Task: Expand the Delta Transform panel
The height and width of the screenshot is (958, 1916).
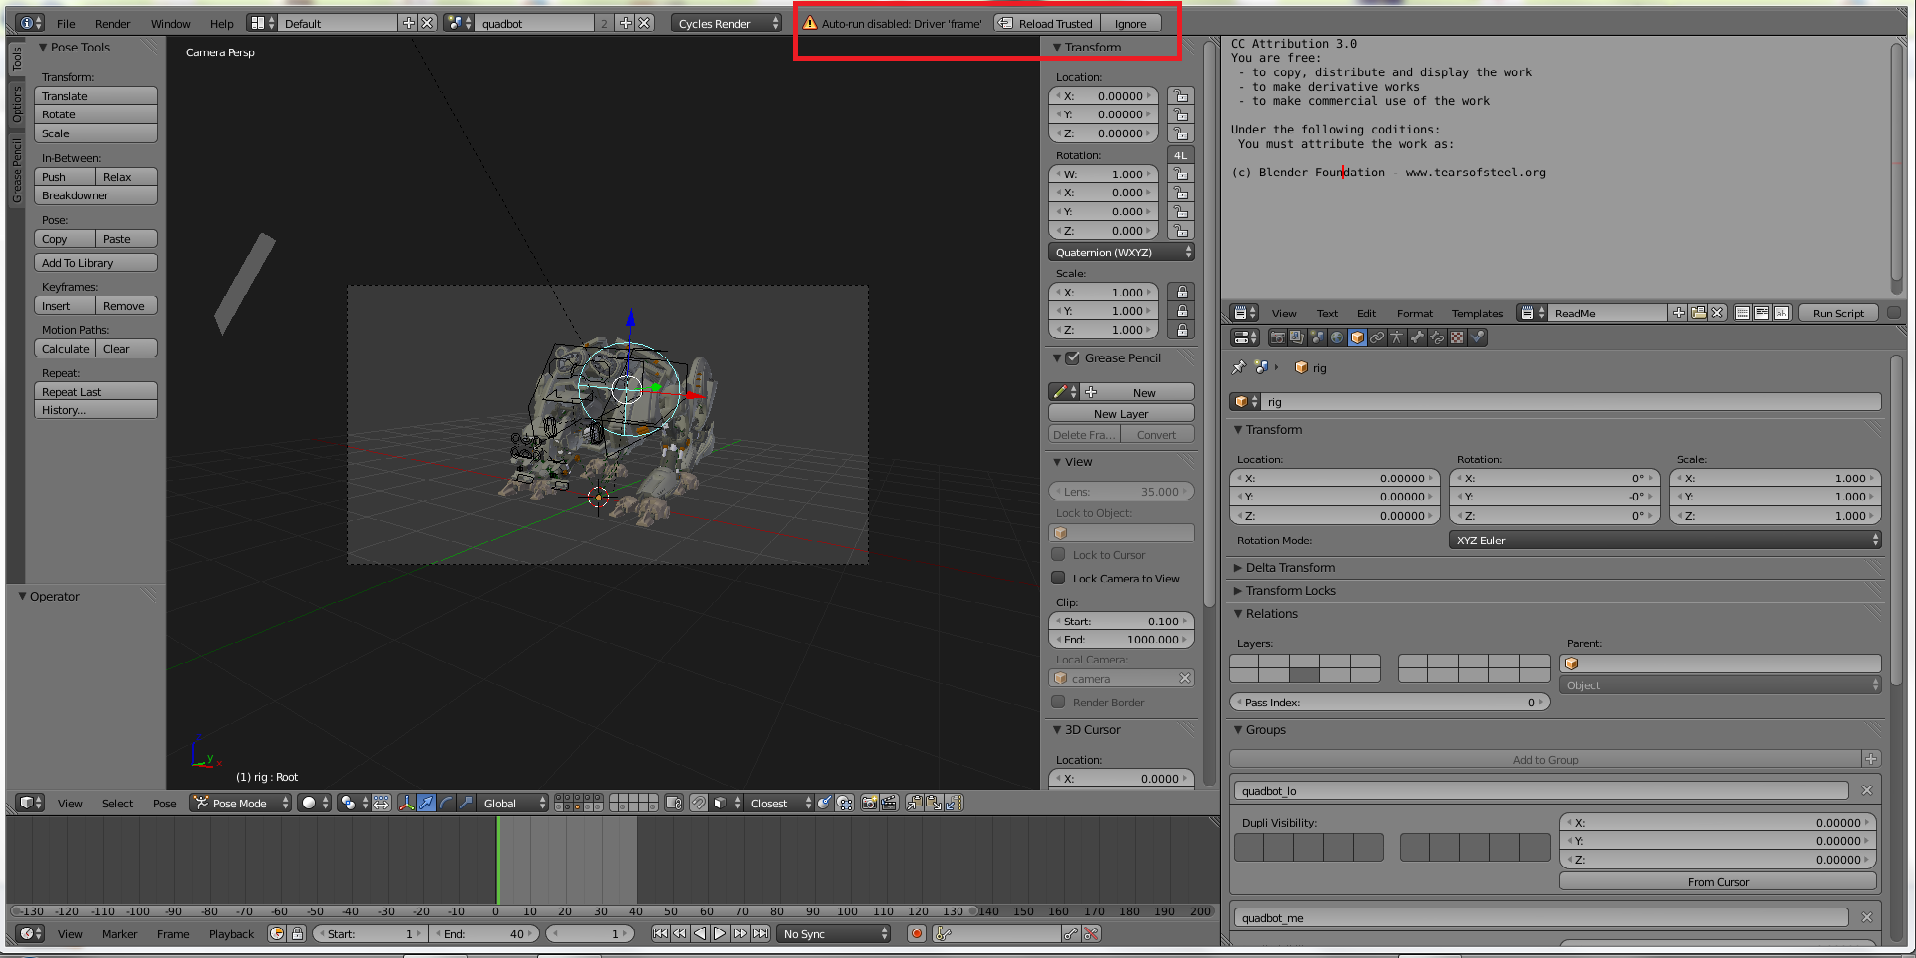Action: tap(1290, 568)
